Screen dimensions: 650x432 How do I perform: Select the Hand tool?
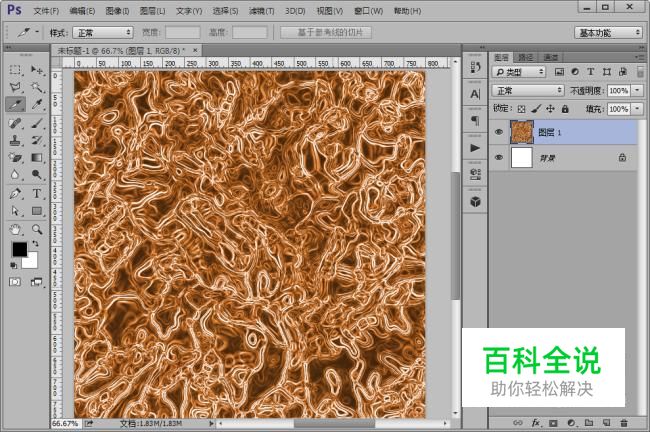point(15,229)
